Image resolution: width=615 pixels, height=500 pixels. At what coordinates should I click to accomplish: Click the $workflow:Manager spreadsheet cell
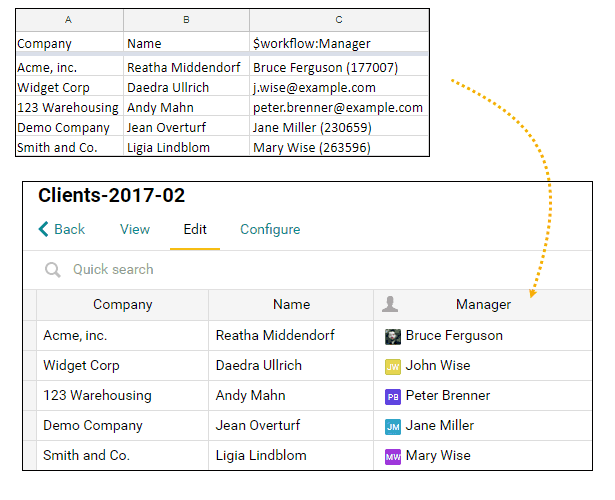(339, 43)
